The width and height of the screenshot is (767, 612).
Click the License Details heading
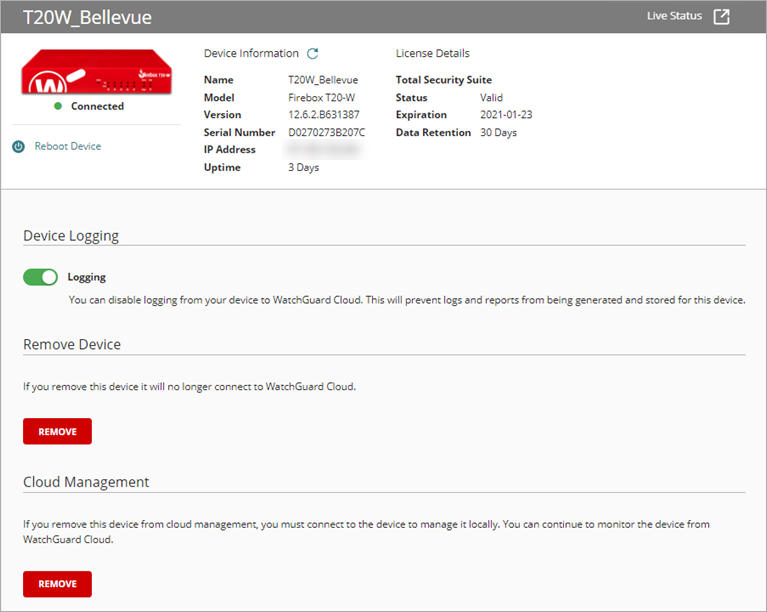(x=432, y=53)
